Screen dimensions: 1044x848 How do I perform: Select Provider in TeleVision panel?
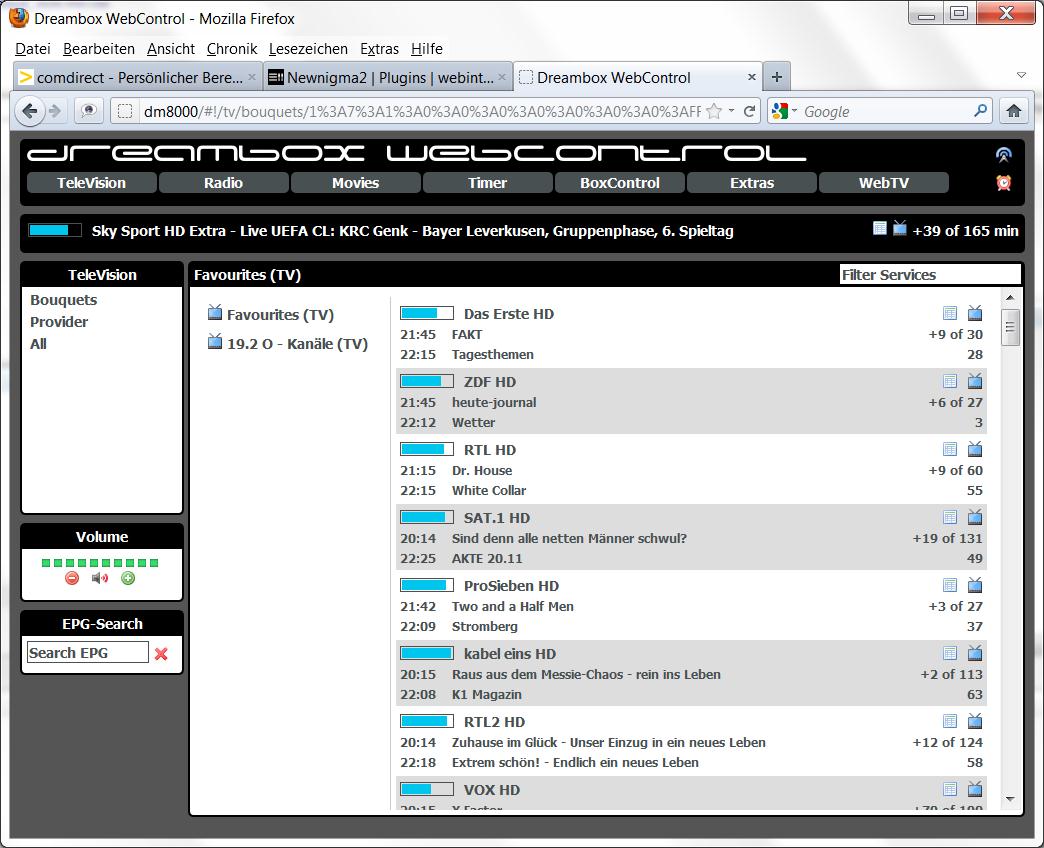(59, 321)
